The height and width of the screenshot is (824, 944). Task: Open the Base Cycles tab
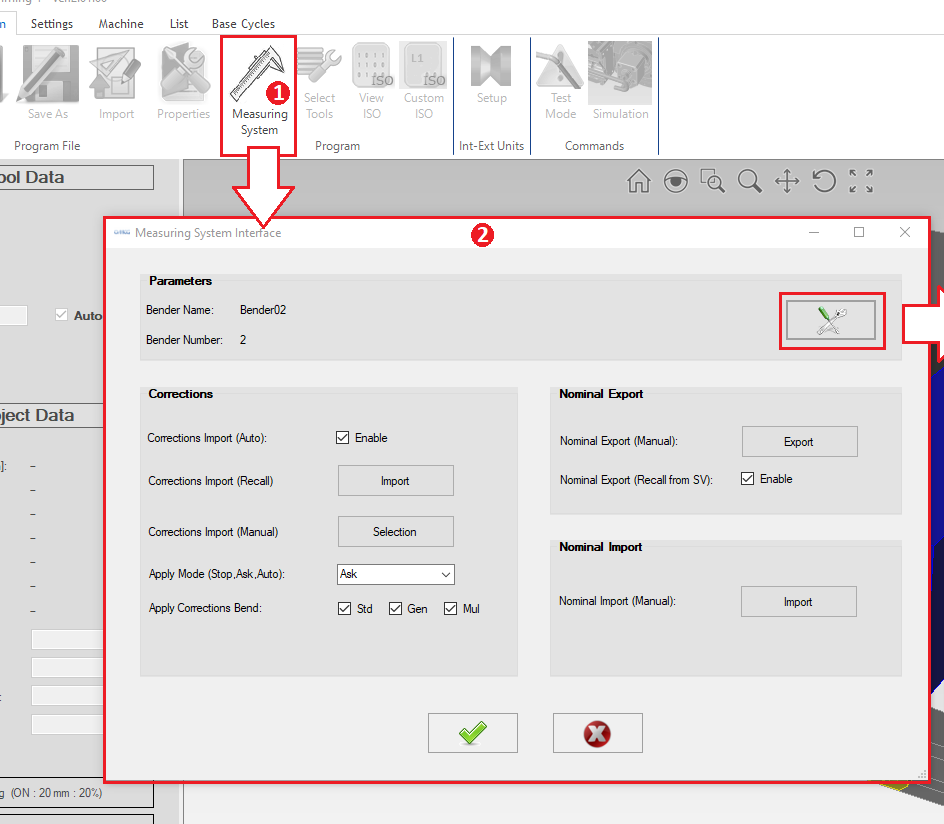(243, 23)
